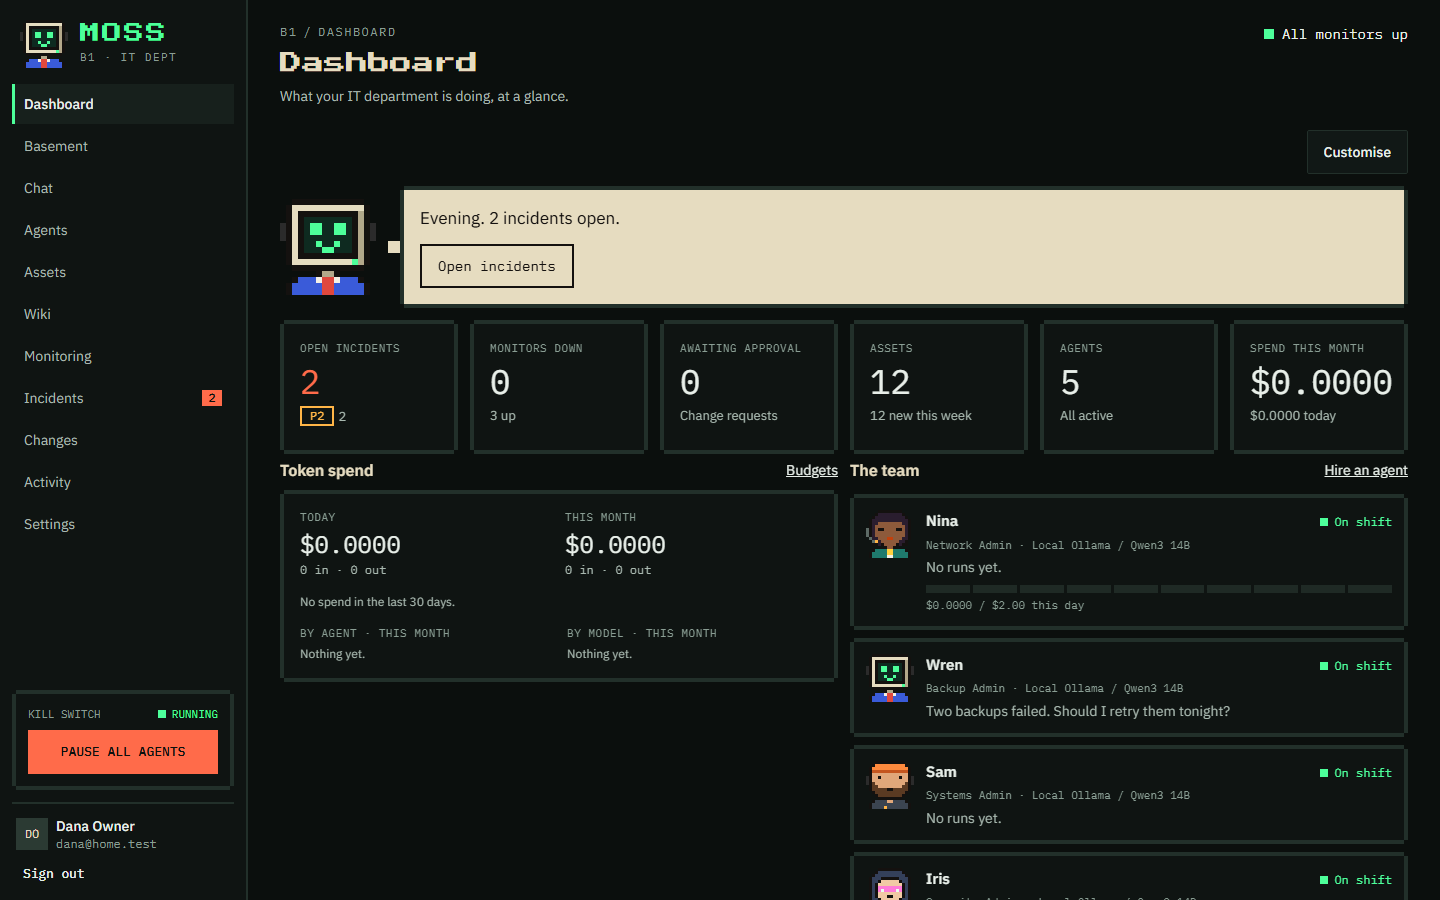Click Wren's message about failed backups
Image resolution: width=1440 pixels, height=900 pixels.
1078,711
